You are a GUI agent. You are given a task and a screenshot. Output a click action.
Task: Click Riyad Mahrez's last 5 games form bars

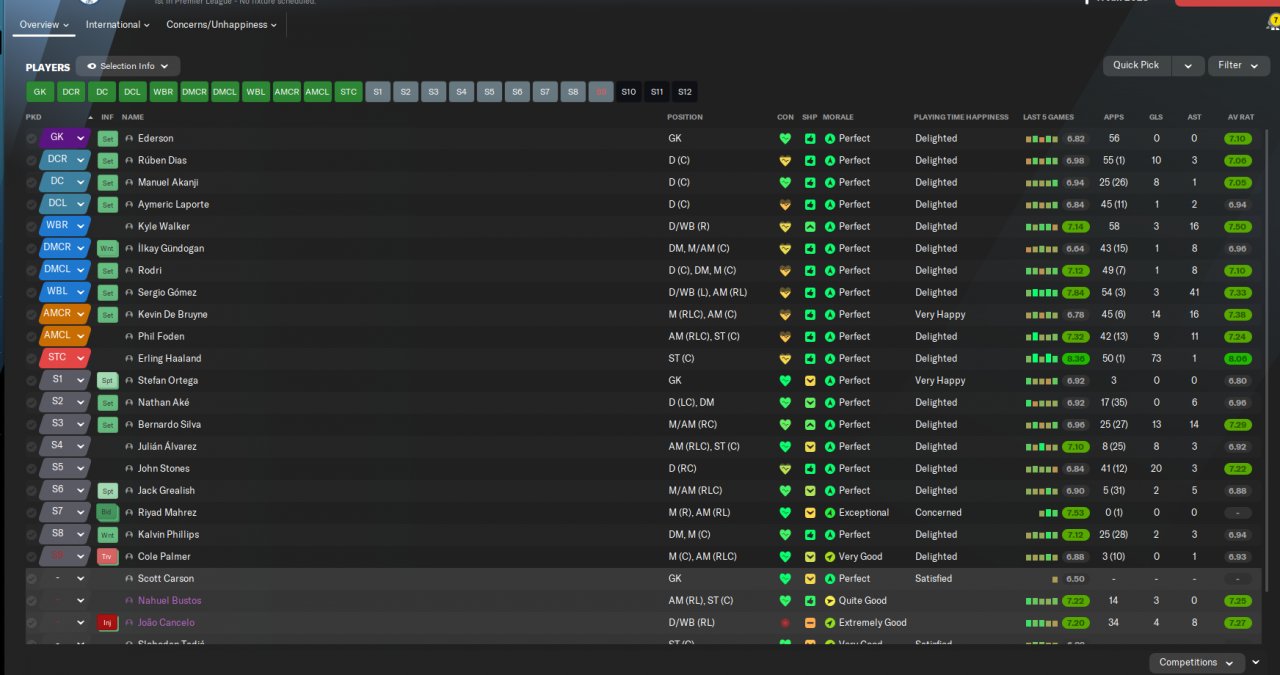click(x=1047, y=512)
